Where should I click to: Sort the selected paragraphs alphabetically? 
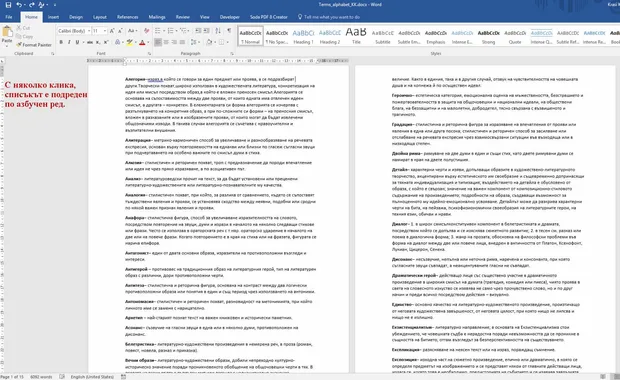coord(218,31)
